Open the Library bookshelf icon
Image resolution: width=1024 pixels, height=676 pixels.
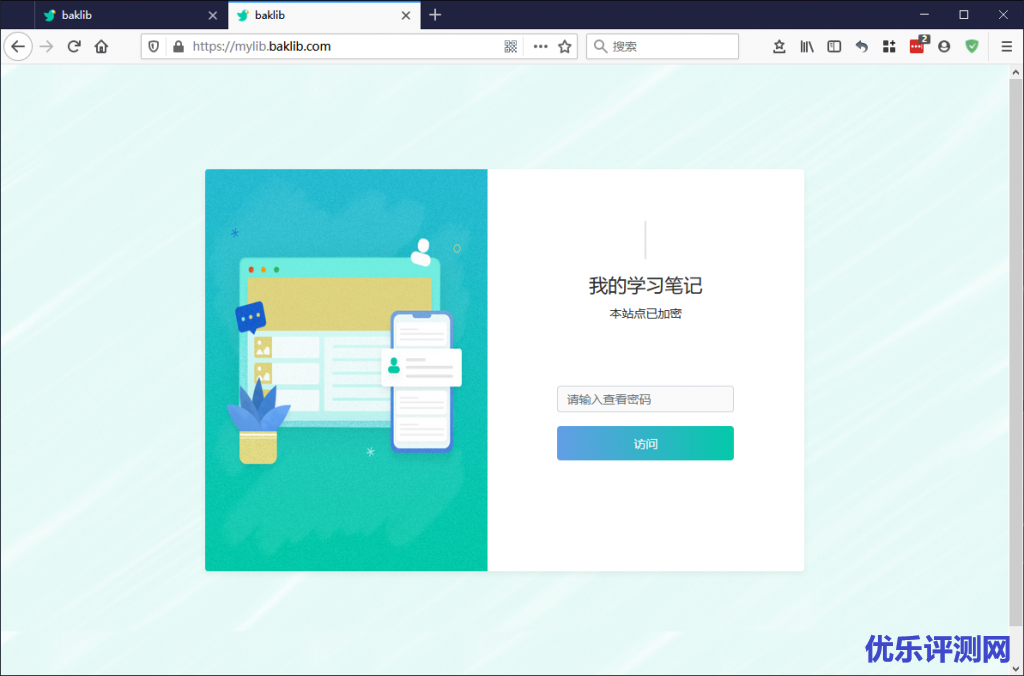(807, 46)
